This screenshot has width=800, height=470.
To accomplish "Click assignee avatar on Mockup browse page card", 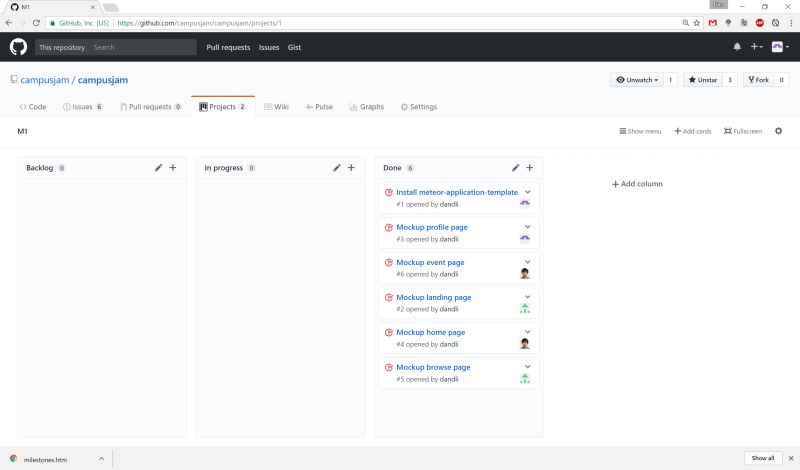I will [x=524, y=378].
